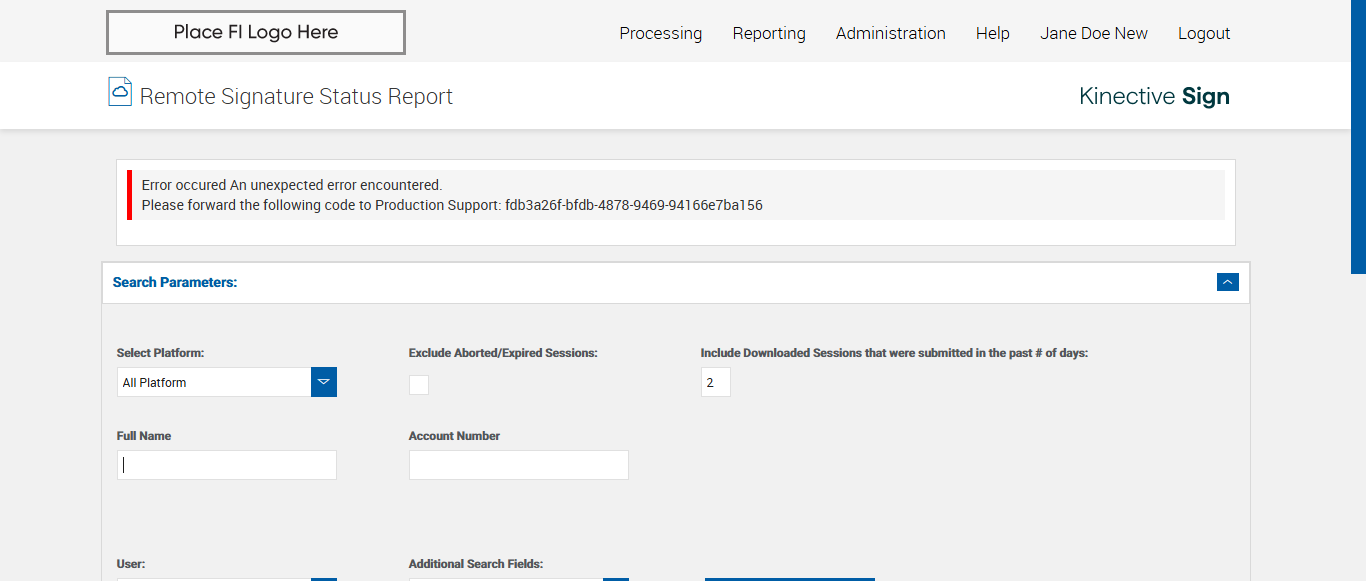This screenshot has height=581, width=1366.
Task: Click the Error occured message line
Action: click(292, 185)
